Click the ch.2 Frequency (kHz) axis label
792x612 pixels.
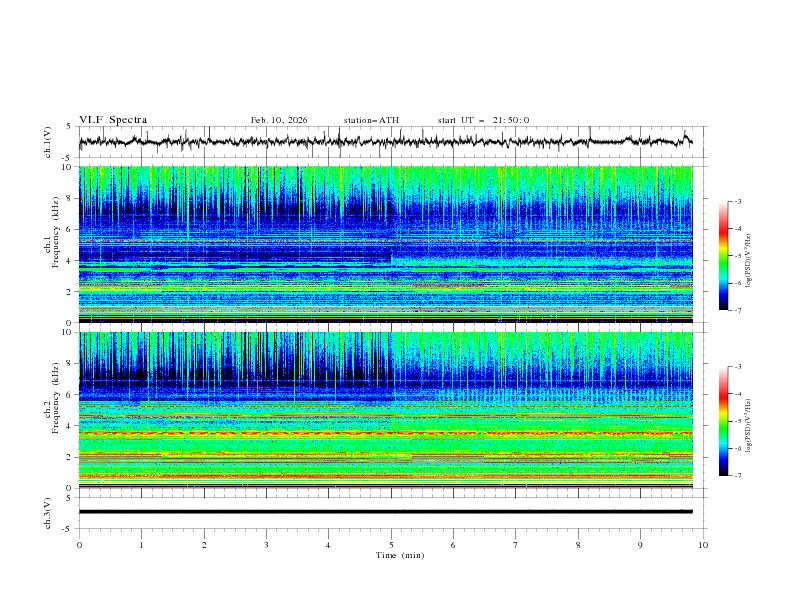(52, 398)
